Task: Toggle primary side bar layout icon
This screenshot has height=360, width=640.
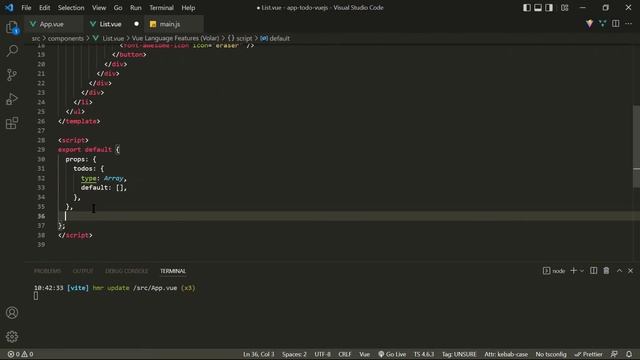Action: (x=527, y=8)
